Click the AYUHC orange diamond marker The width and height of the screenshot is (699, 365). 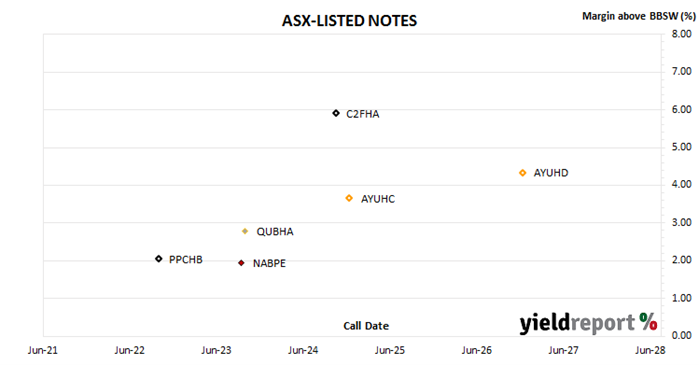click(x=349, y=198)
